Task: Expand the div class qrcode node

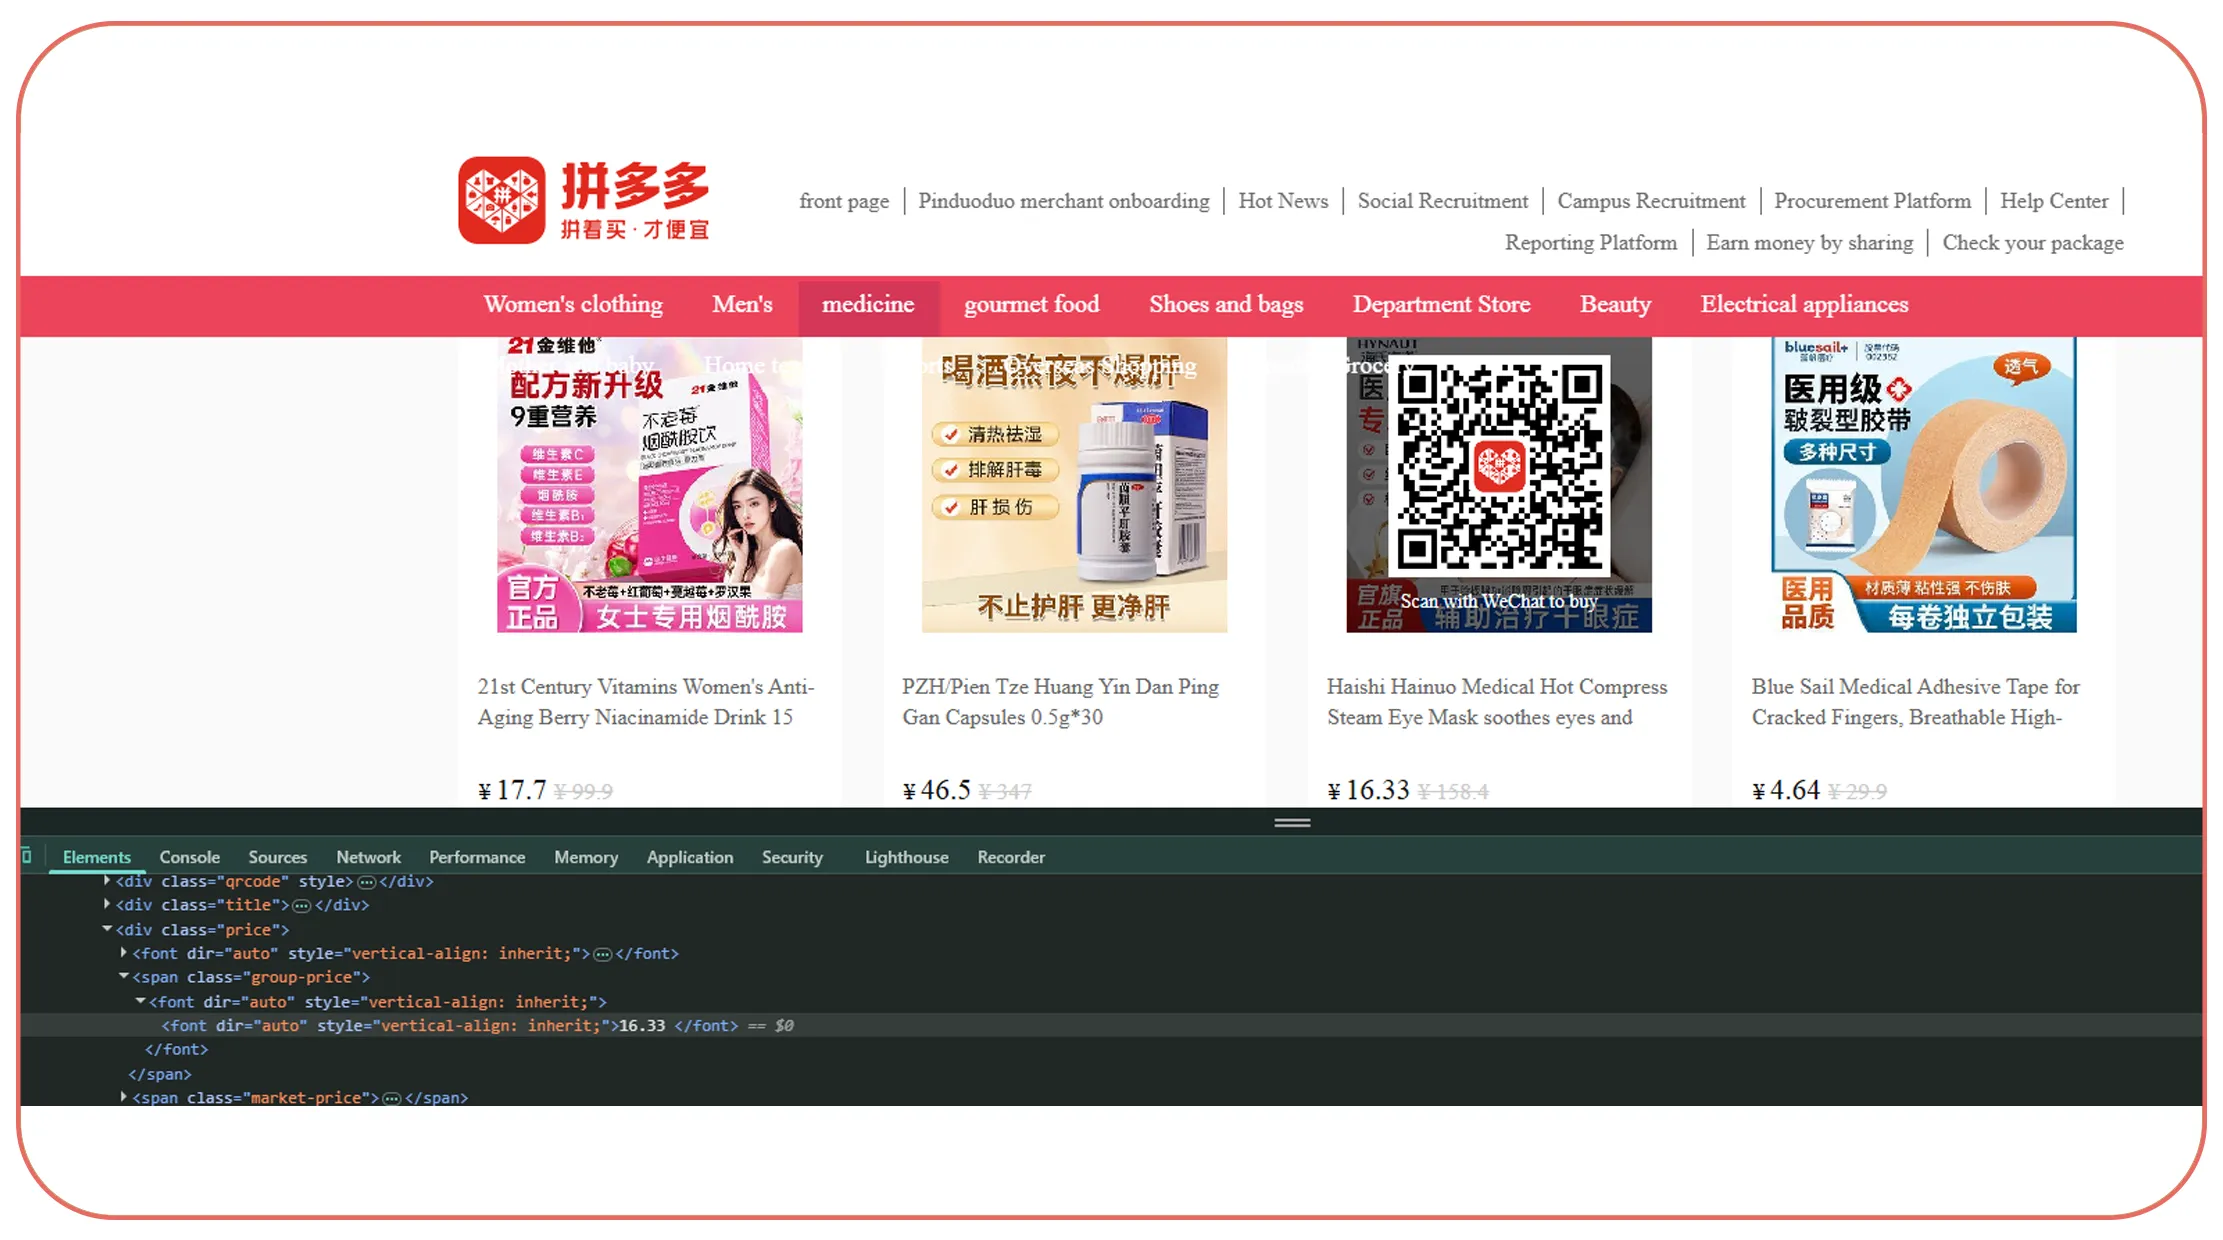Action: [x=107, y=881]
